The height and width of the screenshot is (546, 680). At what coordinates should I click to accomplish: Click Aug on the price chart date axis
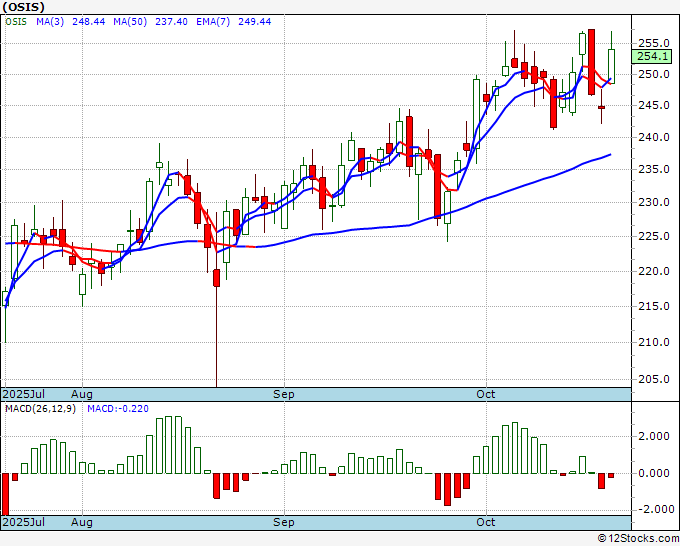[x=82, y=394]
